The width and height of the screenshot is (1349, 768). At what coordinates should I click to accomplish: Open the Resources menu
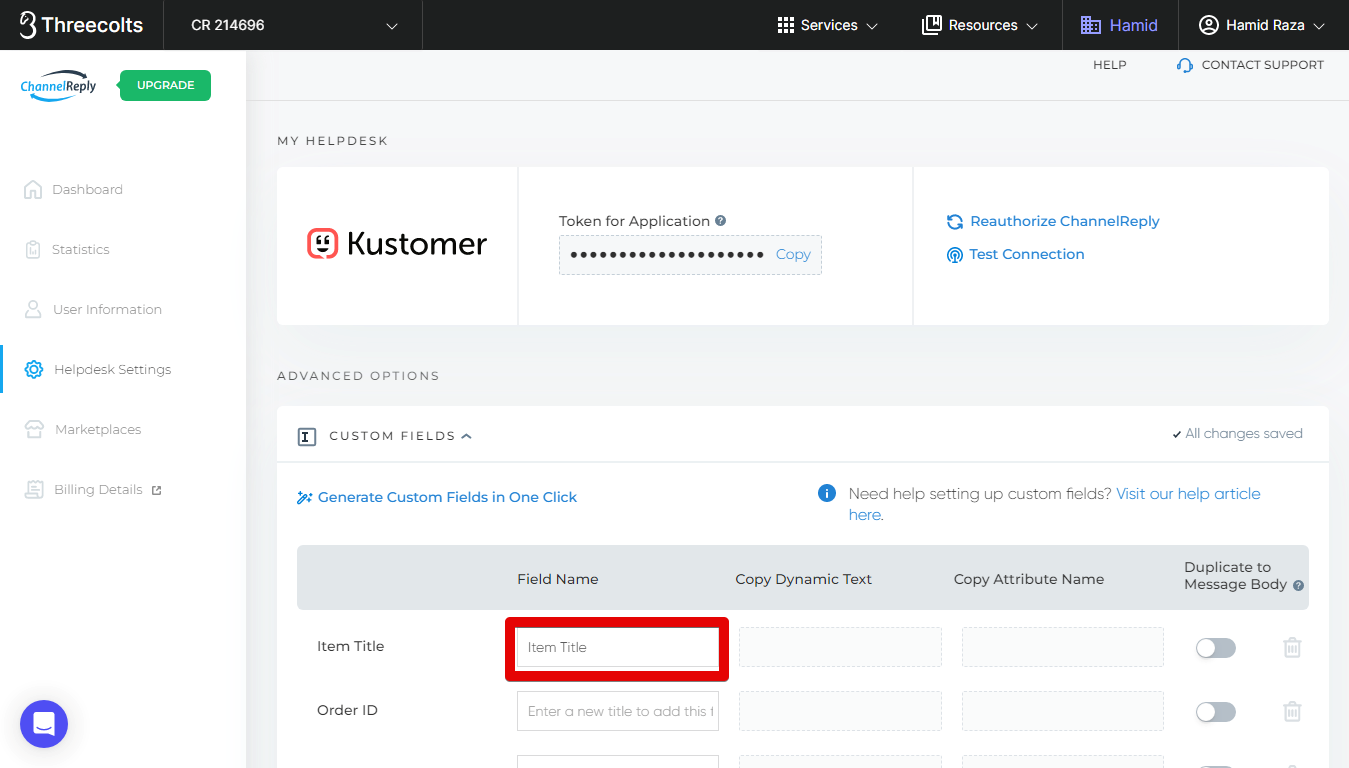[x=980, y=25]
